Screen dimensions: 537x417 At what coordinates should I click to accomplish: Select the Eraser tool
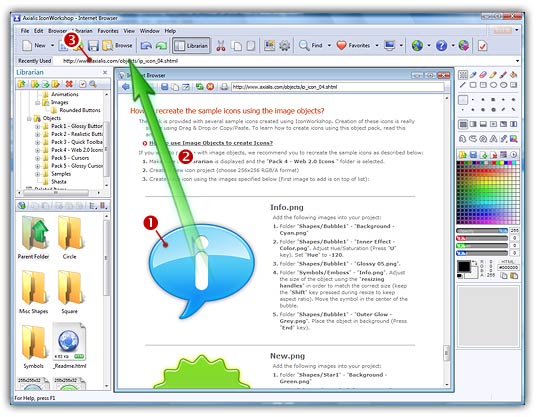pos(483,75)
